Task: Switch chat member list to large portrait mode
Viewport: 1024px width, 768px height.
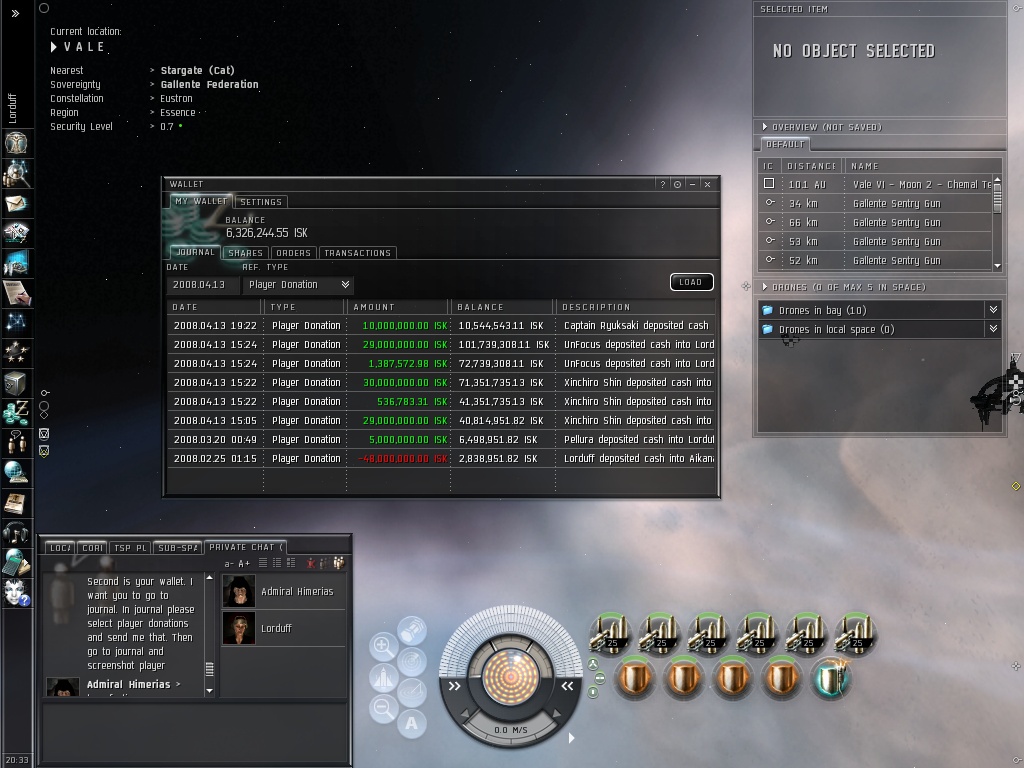Action: click(291, 563)
